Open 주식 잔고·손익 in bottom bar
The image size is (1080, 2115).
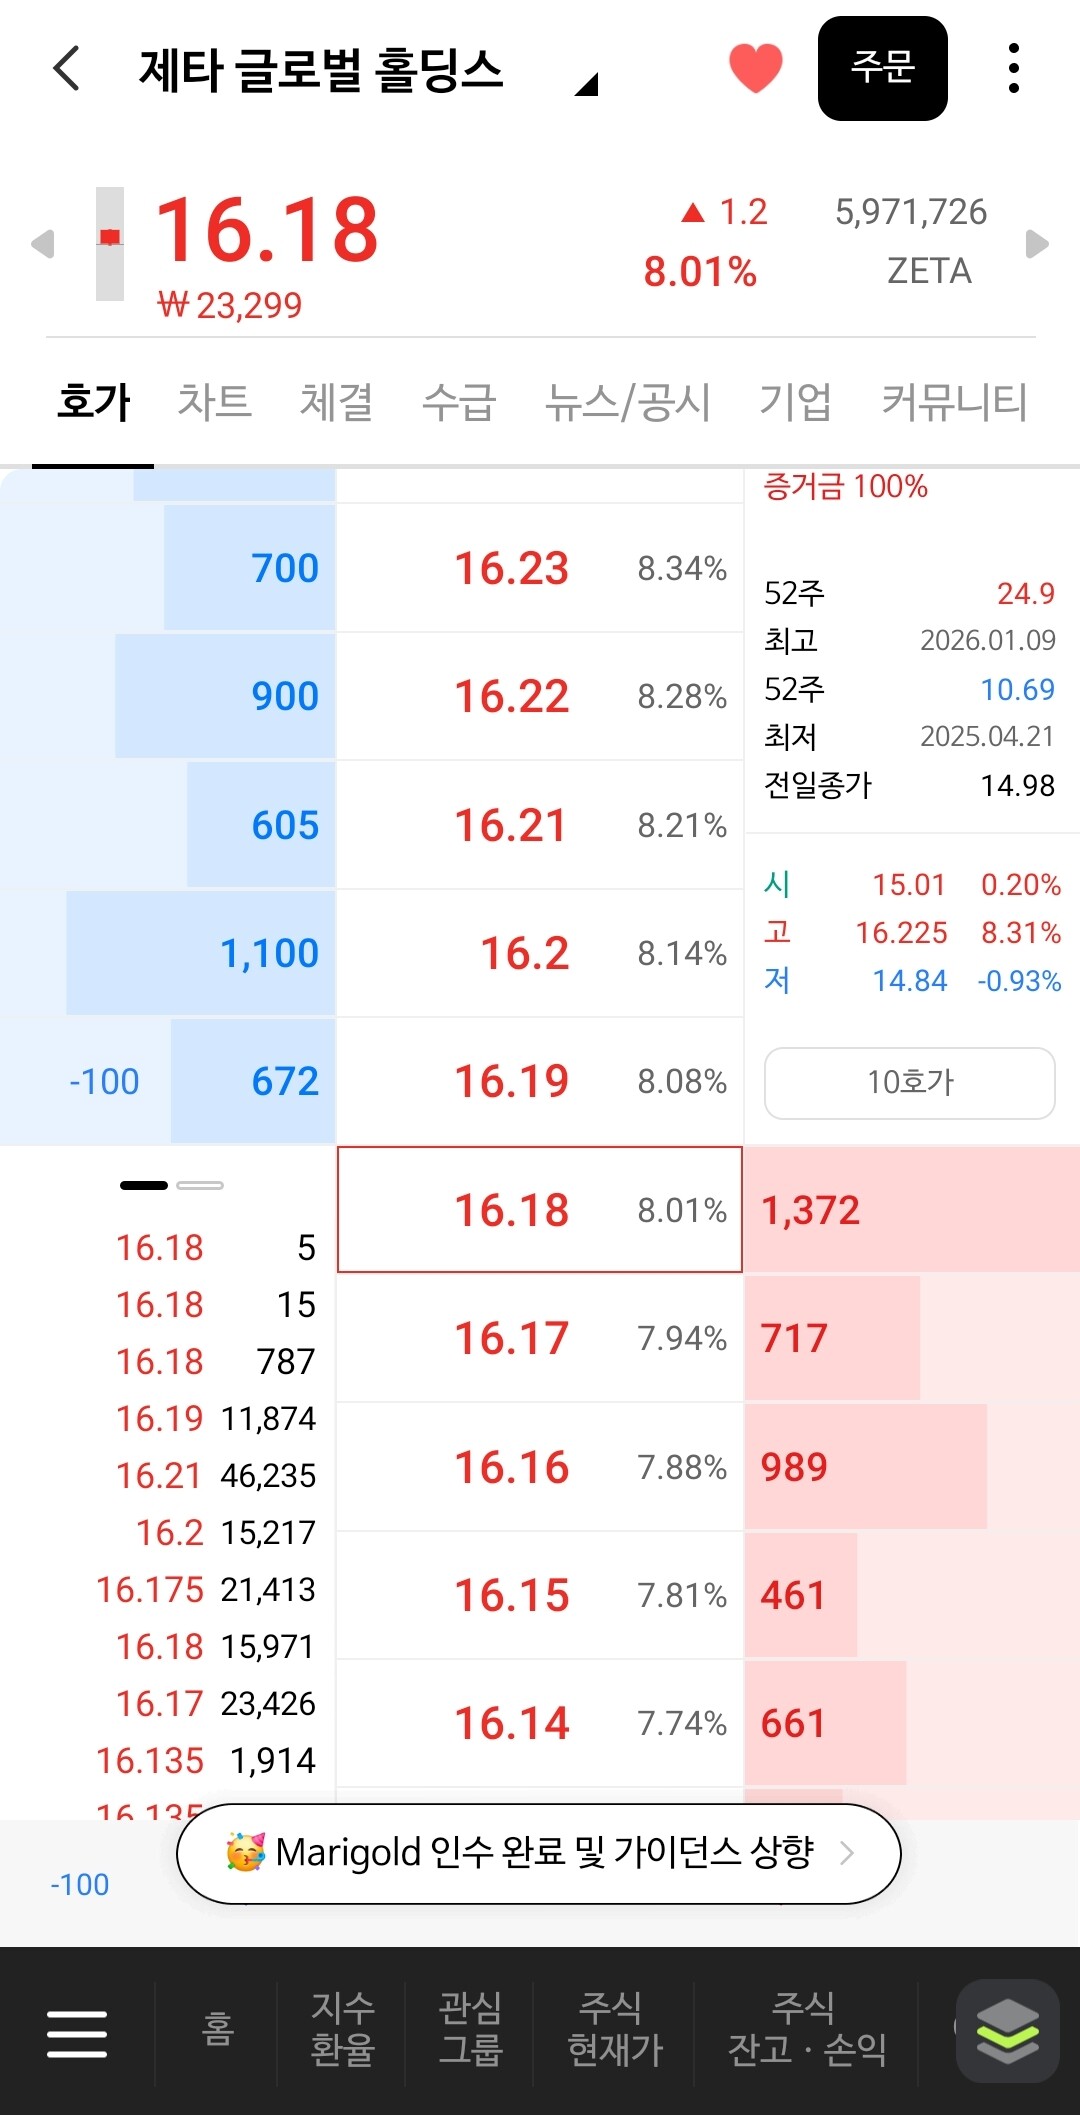806,2027
